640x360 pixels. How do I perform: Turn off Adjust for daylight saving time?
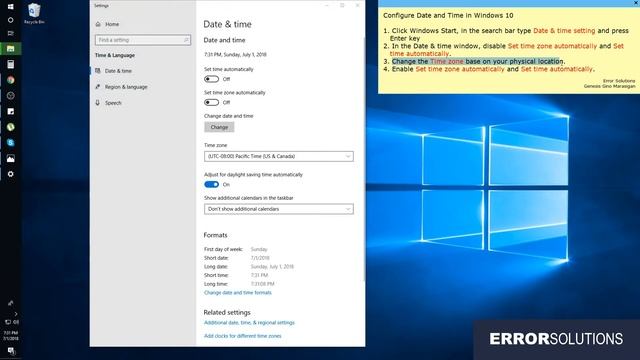point(211,184)
